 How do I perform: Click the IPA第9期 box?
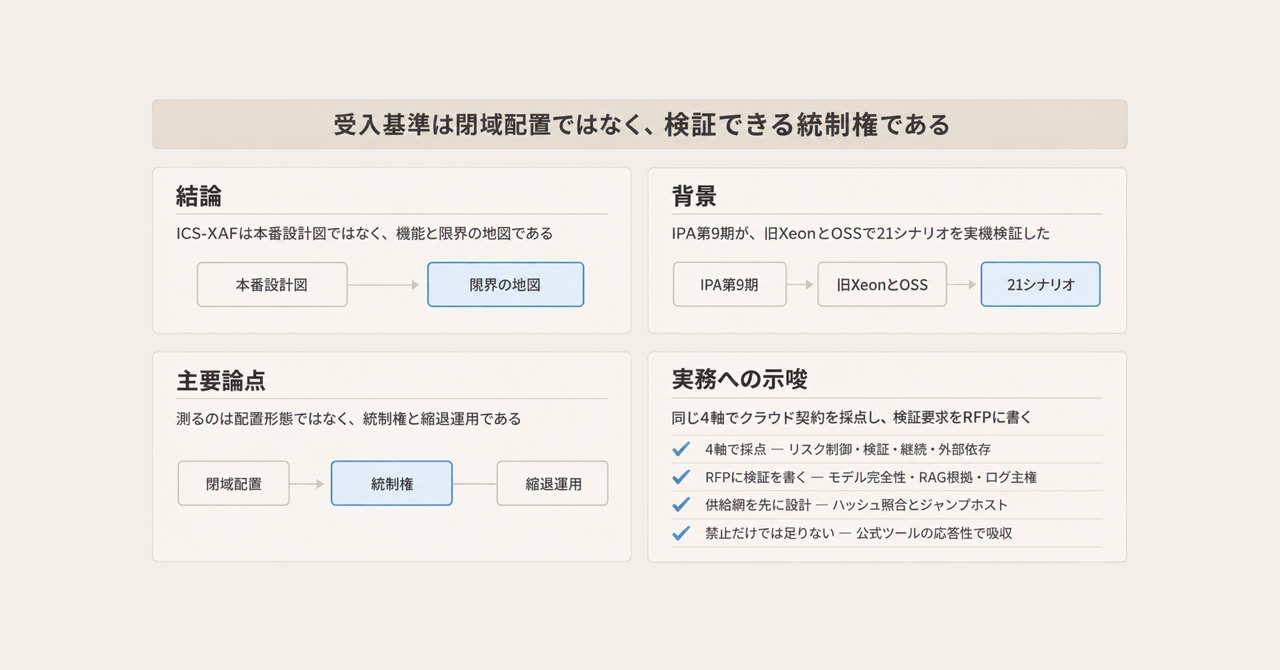[729, 284]
